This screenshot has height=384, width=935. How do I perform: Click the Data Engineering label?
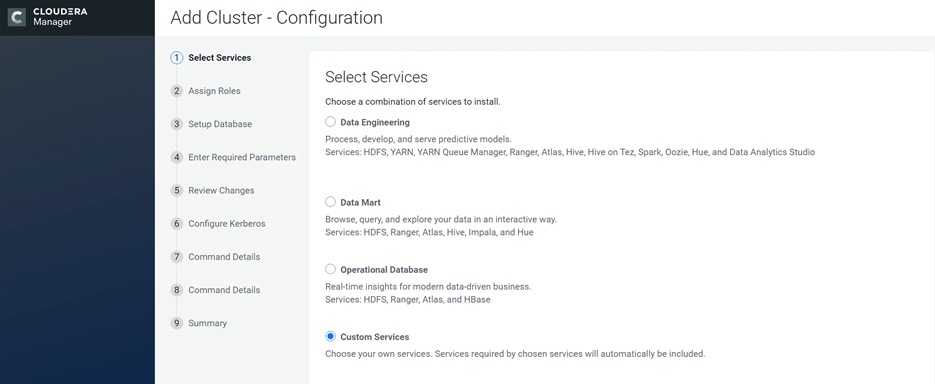375,122
